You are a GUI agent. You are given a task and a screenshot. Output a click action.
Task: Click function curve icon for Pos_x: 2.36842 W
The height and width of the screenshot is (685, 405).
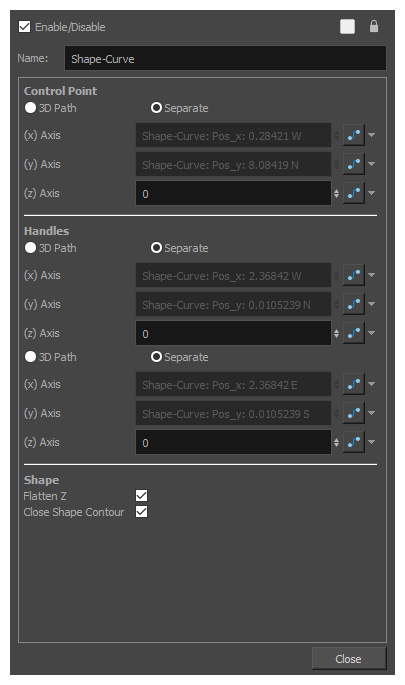click(x=353, y=275)
